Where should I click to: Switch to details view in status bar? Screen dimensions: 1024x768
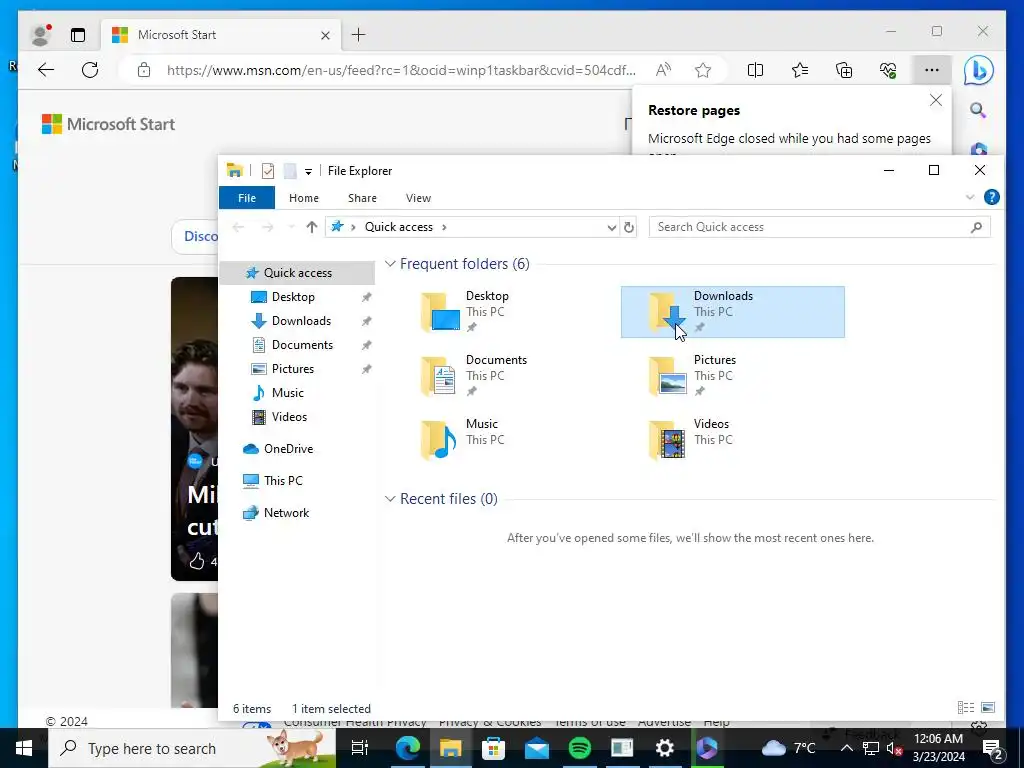pyautogui.click(x=965, y=708)
